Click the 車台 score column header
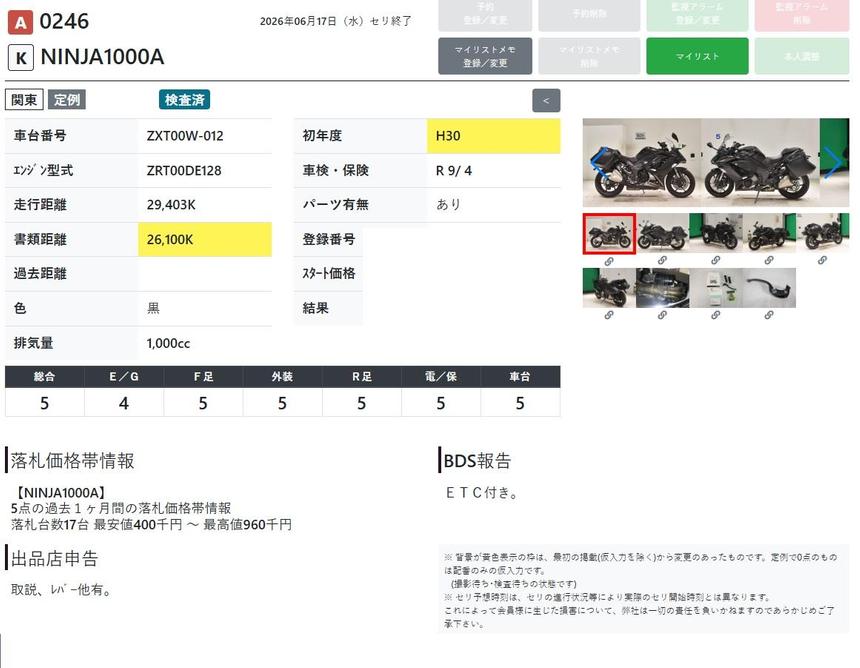 point(520,377)
